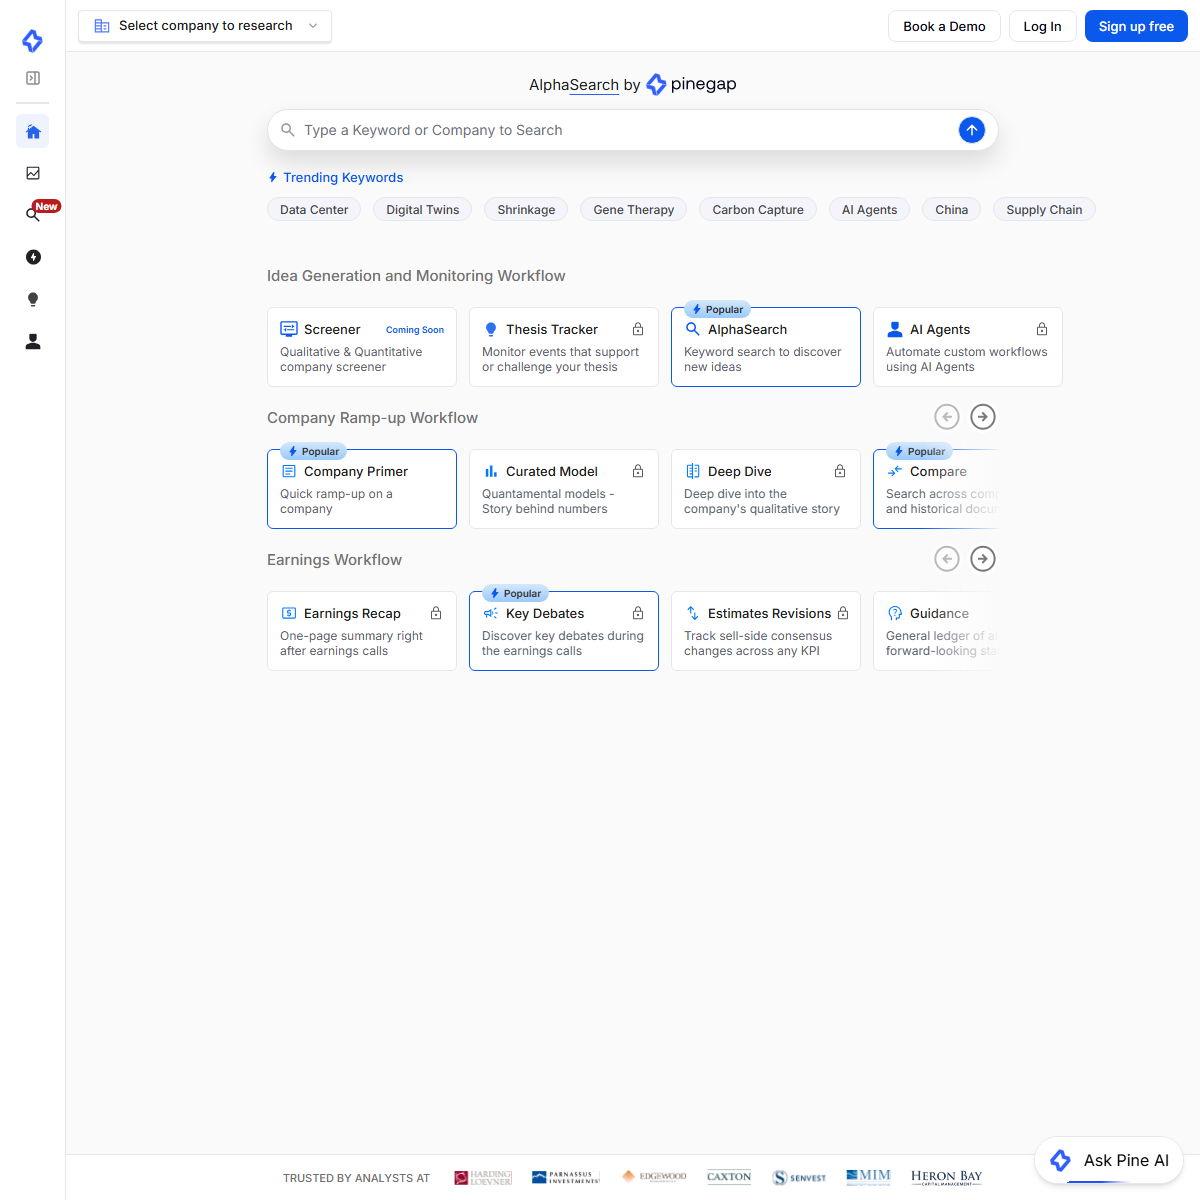This screenshot has width=1200, height=1200.
Task: Click the lock icon on Estimates Revisions
Action: tap(843, 613)
